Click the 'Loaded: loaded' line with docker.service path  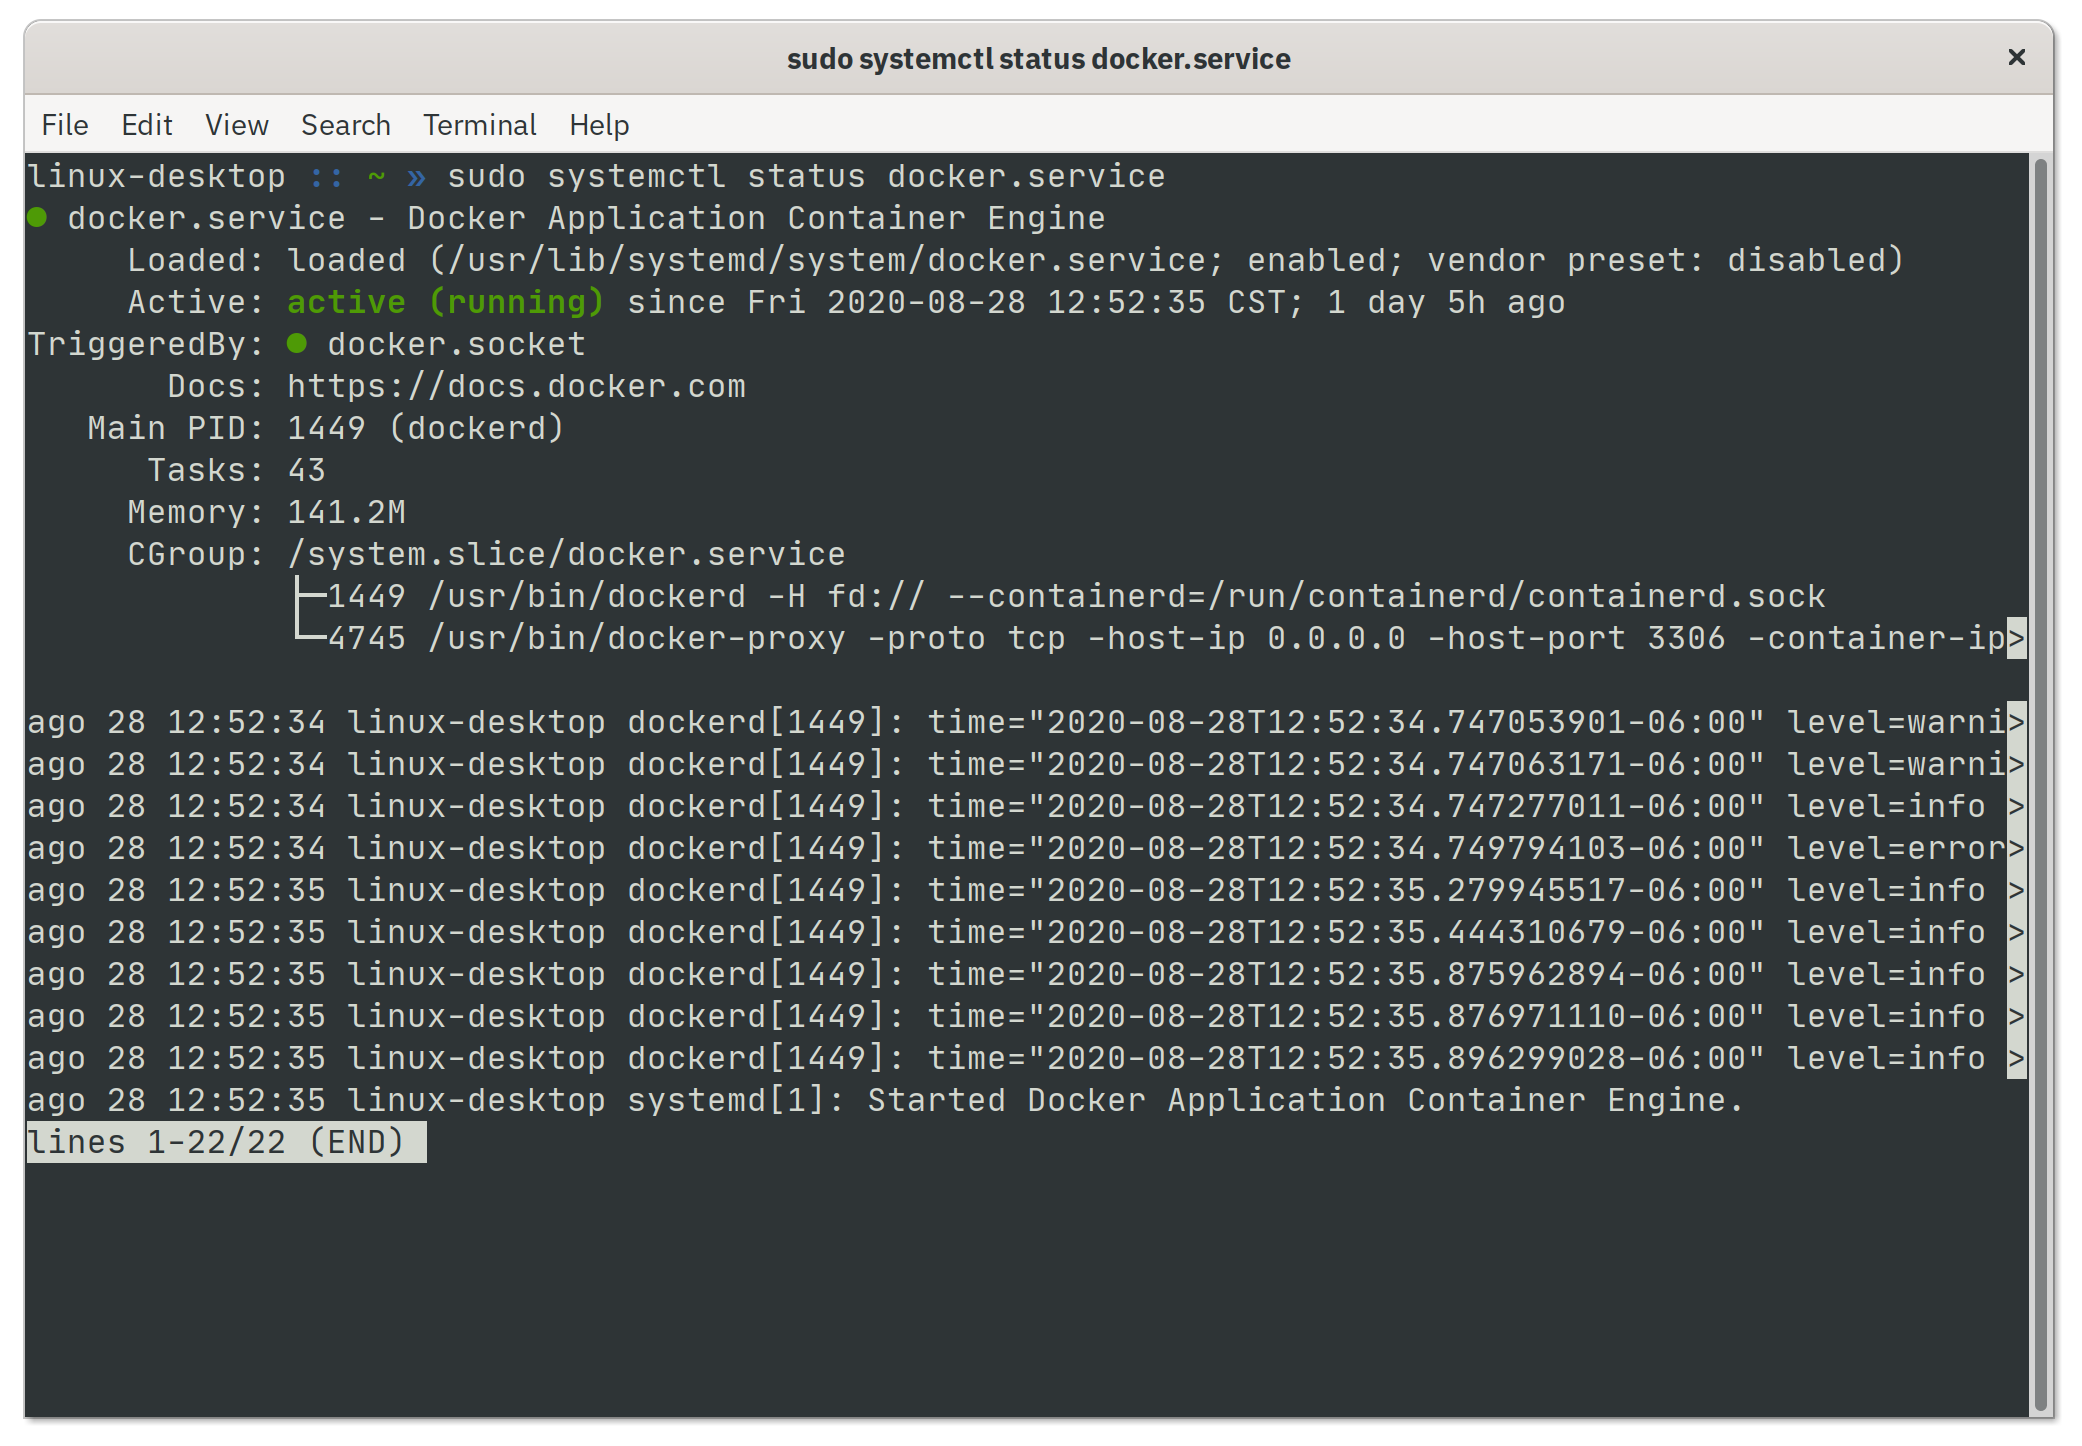(x=1016, y=260)
